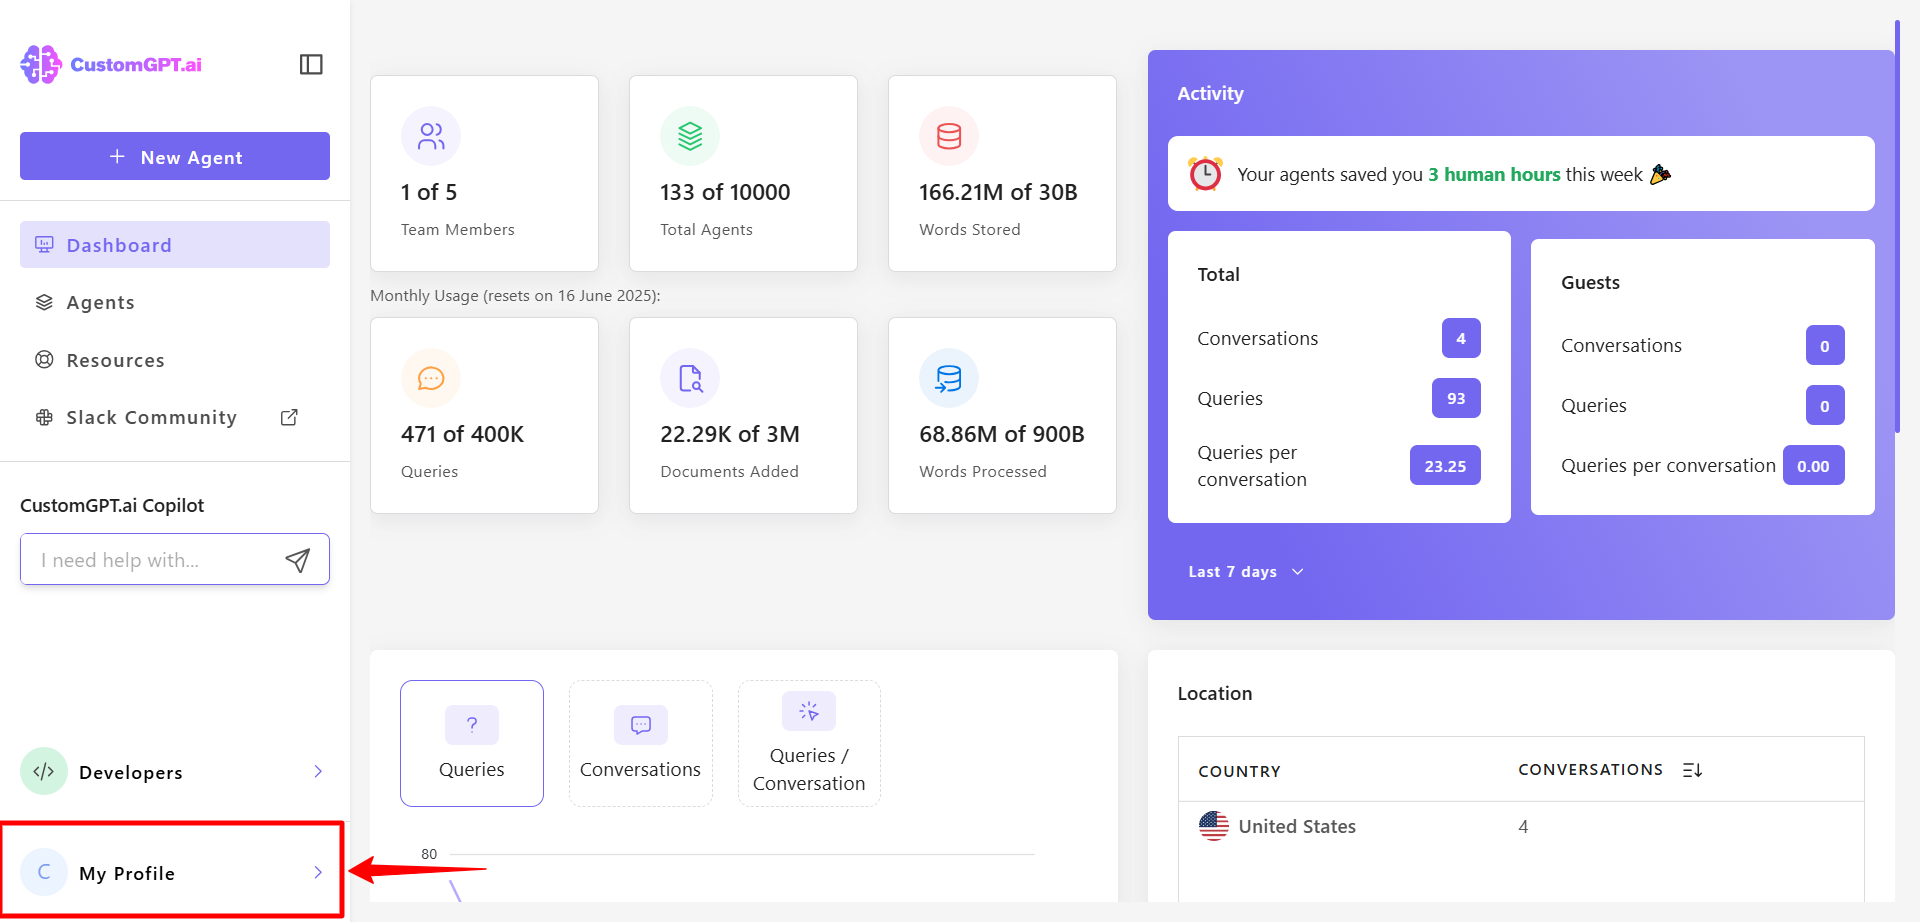Select '166.21M of 30B' Words Stored value
This screenshot has height=922, width=1920.
click(x=998, y=192)
